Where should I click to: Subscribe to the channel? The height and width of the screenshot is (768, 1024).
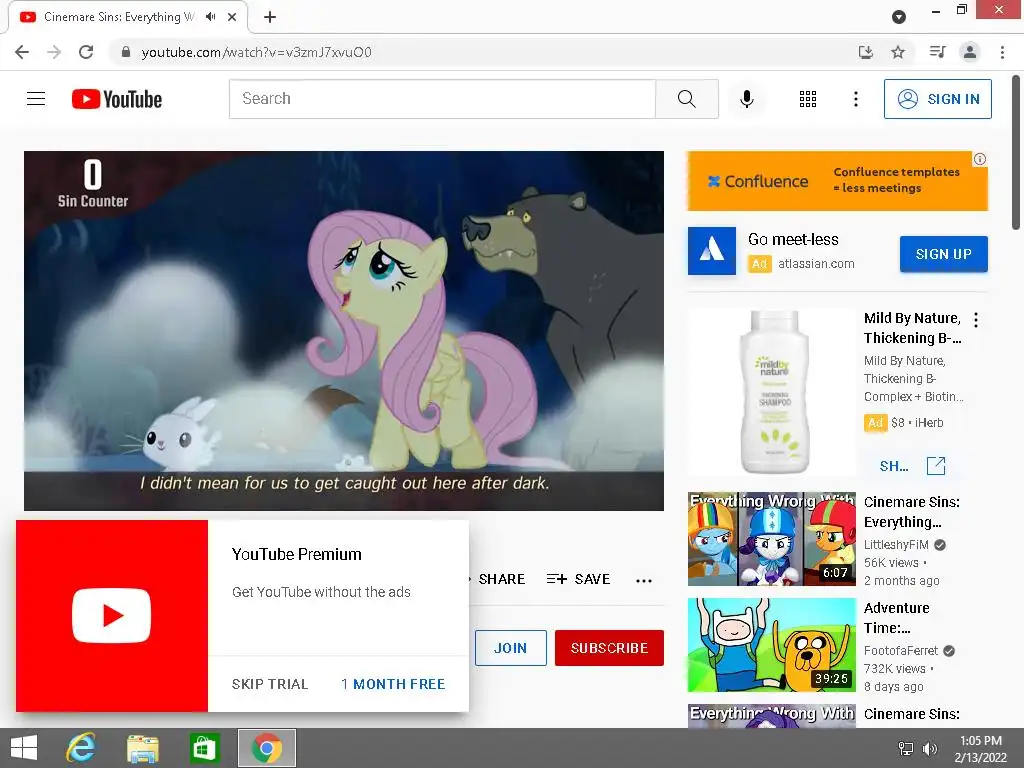[609, 648]
